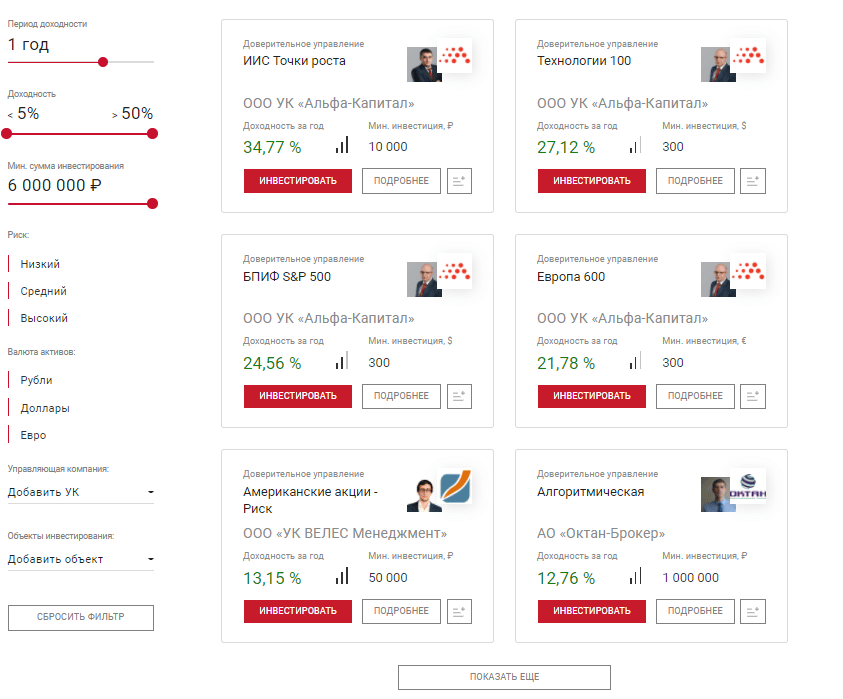
Task: Load more strategies with Показать еще
Action: (504, 677)
